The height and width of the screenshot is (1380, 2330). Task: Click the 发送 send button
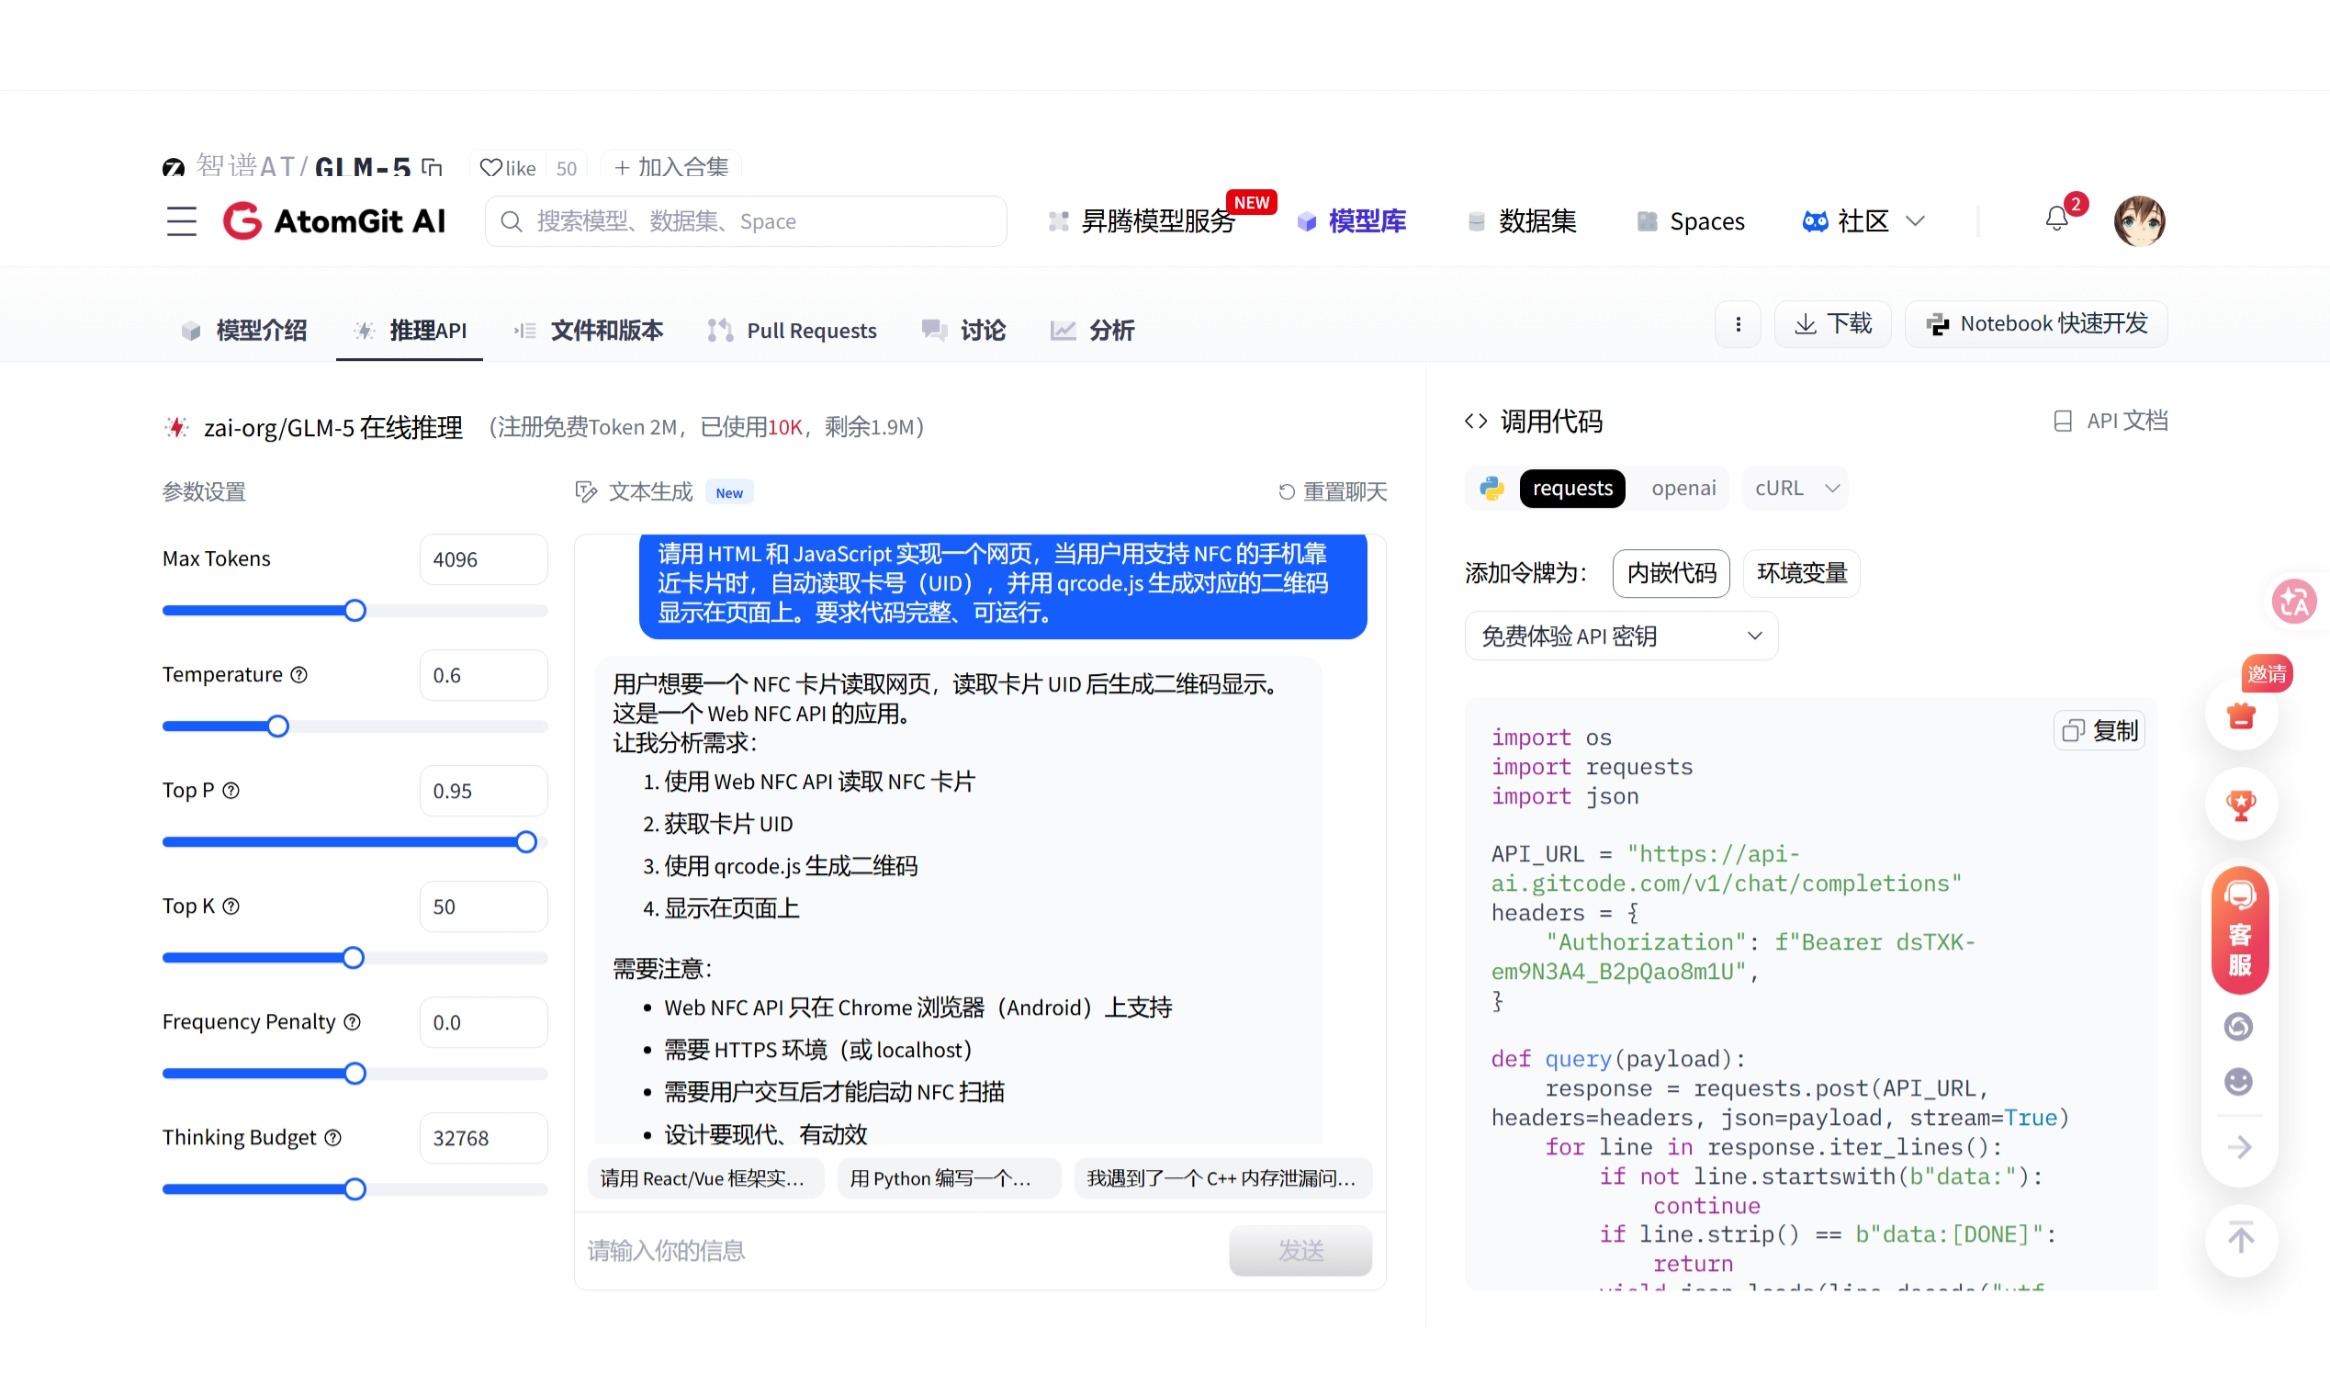(1300, 1250)
